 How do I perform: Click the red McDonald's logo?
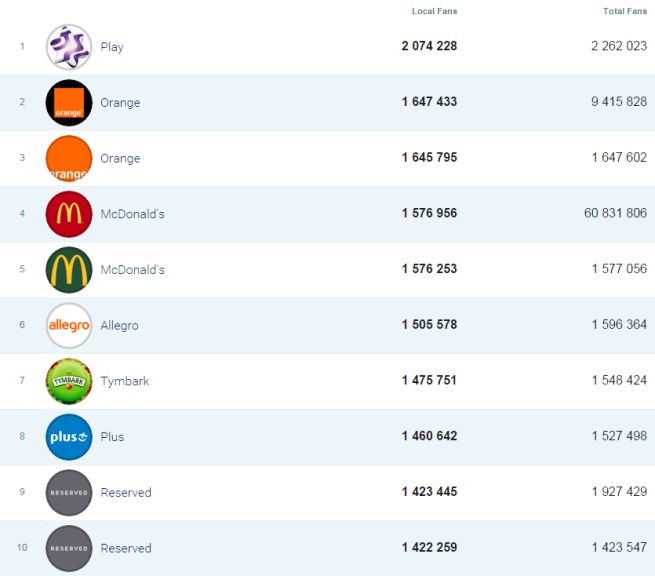(x=69, y=214)
